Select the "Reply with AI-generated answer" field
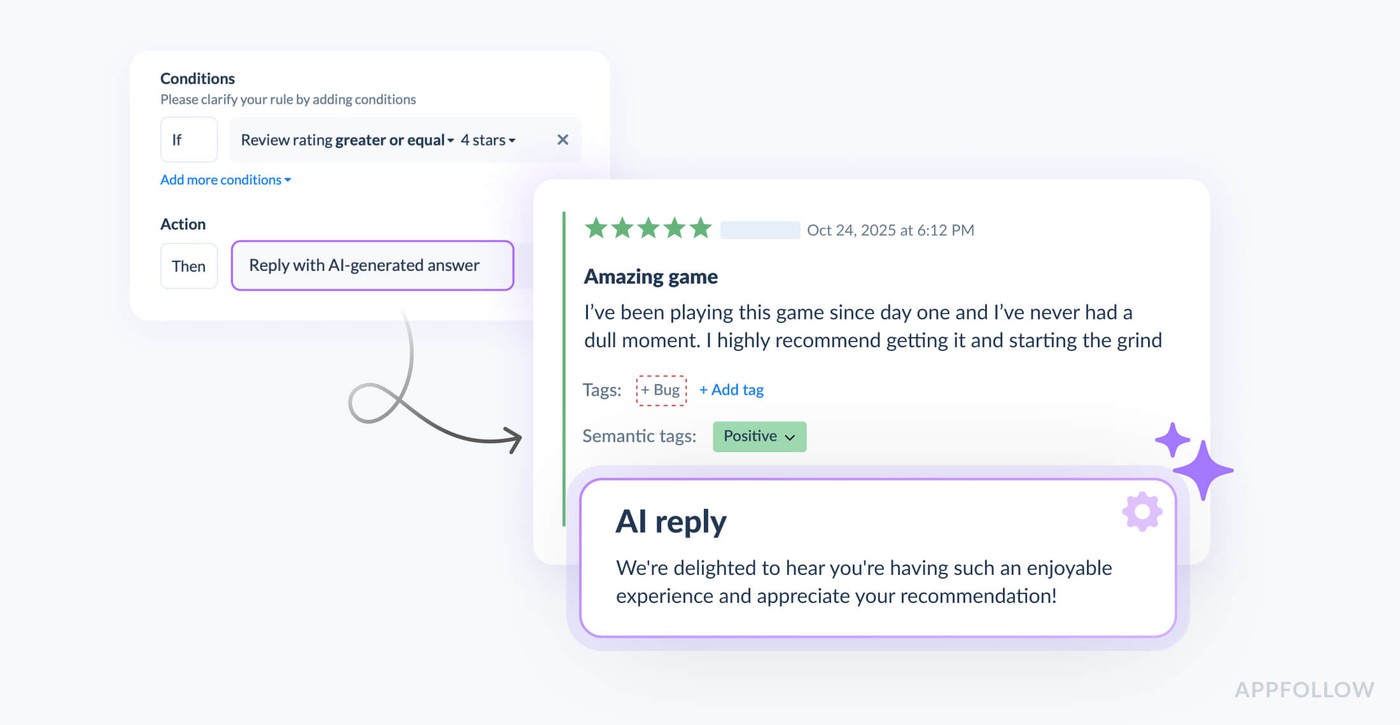 [x=372, y=266]
